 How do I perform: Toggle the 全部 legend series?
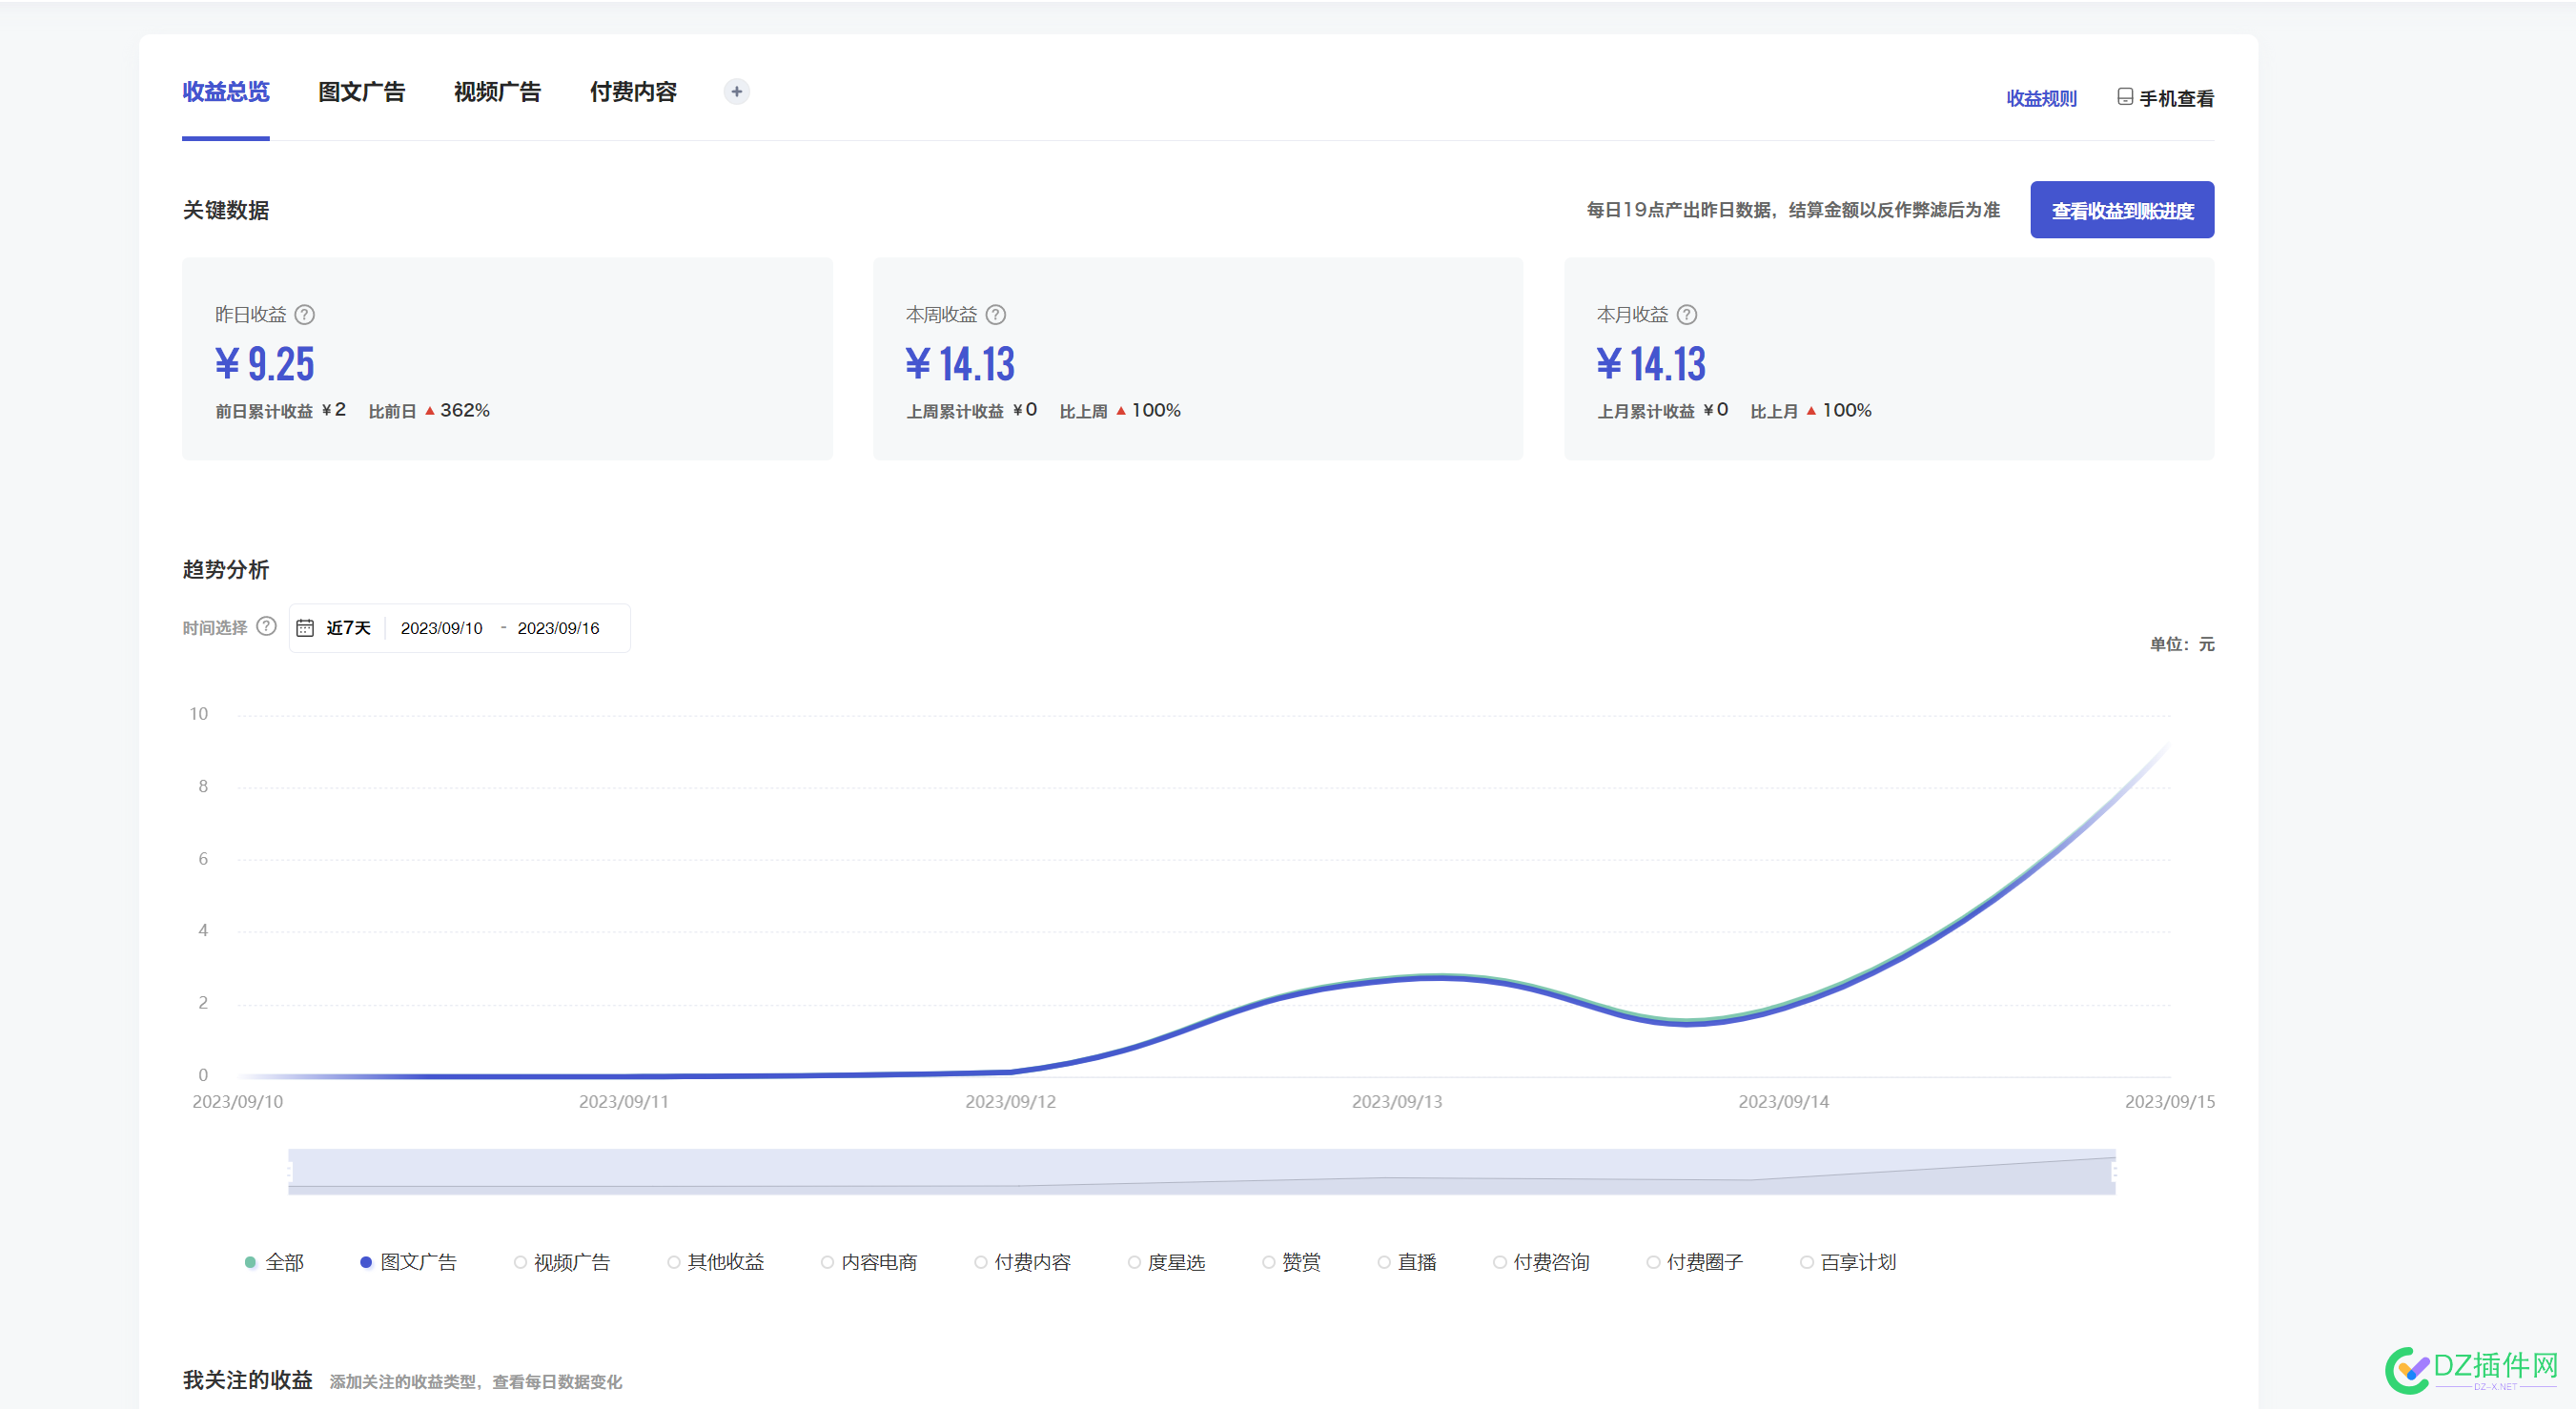(275, 1262)
